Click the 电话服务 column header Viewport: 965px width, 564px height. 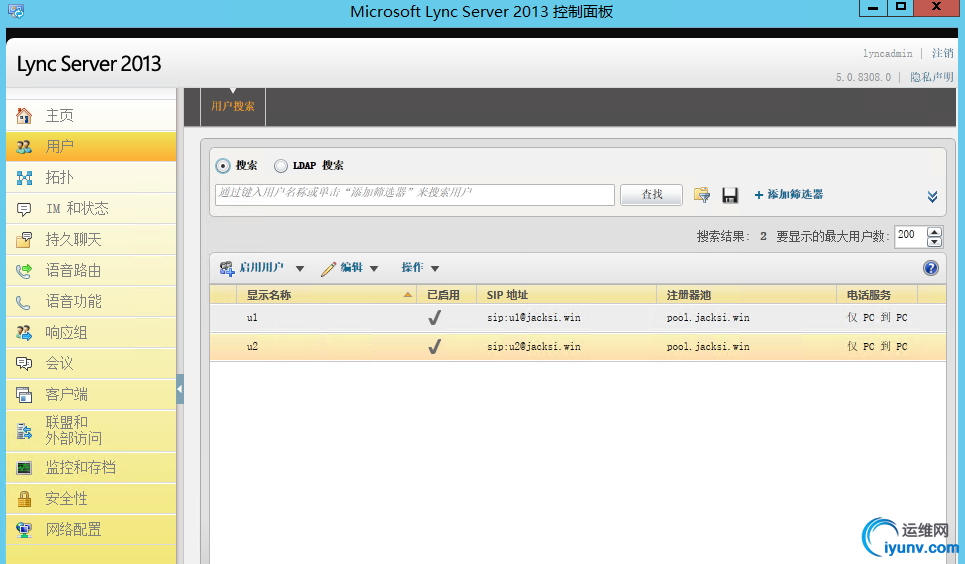click(877, 295)
